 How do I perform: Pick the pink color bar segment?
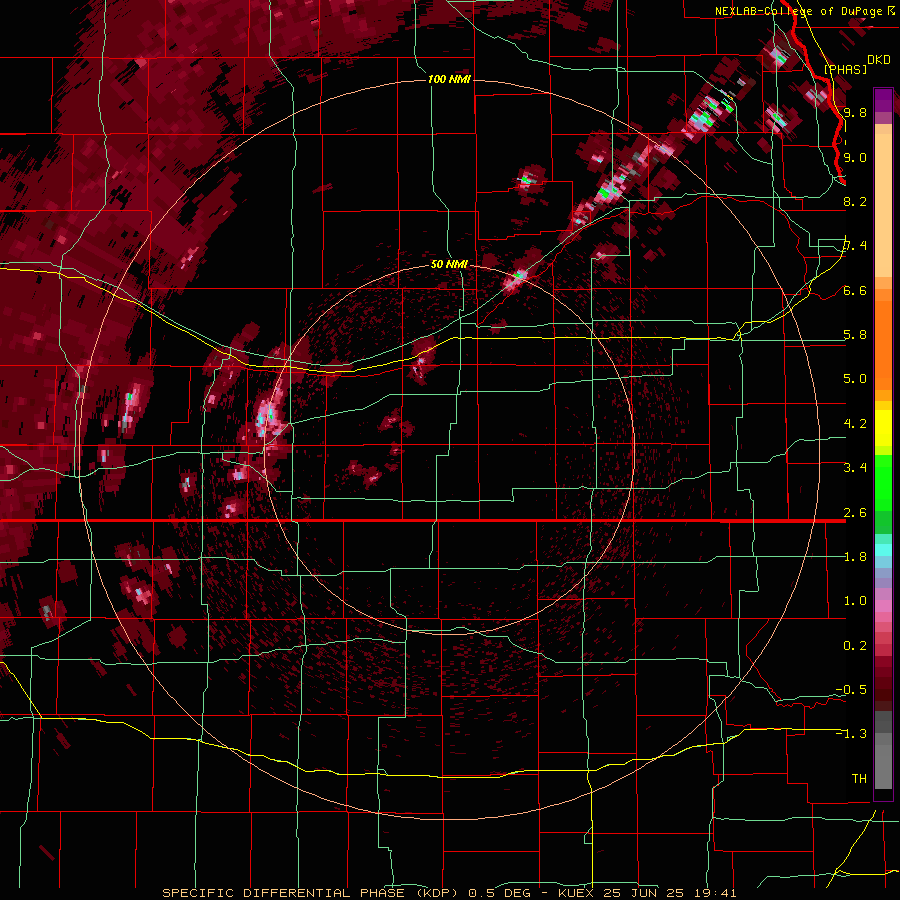click(x=883, y=606)
